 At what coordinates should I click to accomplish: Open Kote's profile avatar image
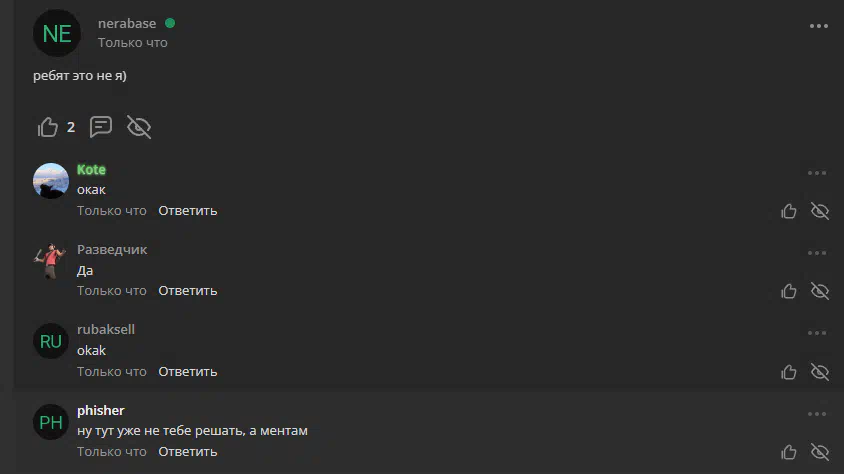51,181
